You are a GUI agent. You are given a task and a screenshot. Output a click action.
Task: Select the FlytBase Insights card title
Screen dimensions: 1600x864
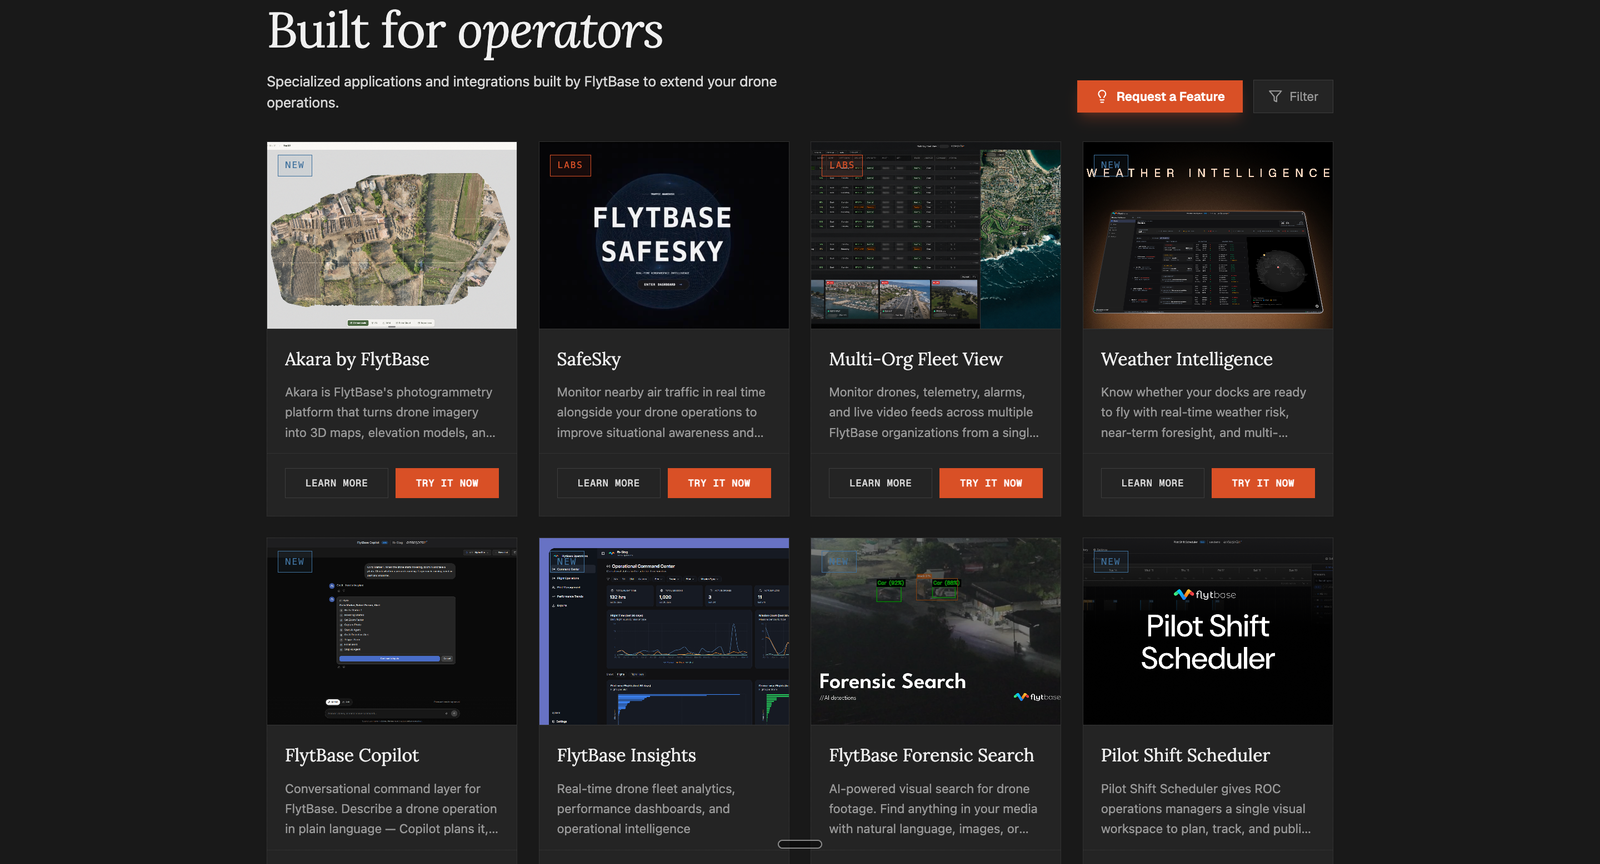tap(627, 755)
